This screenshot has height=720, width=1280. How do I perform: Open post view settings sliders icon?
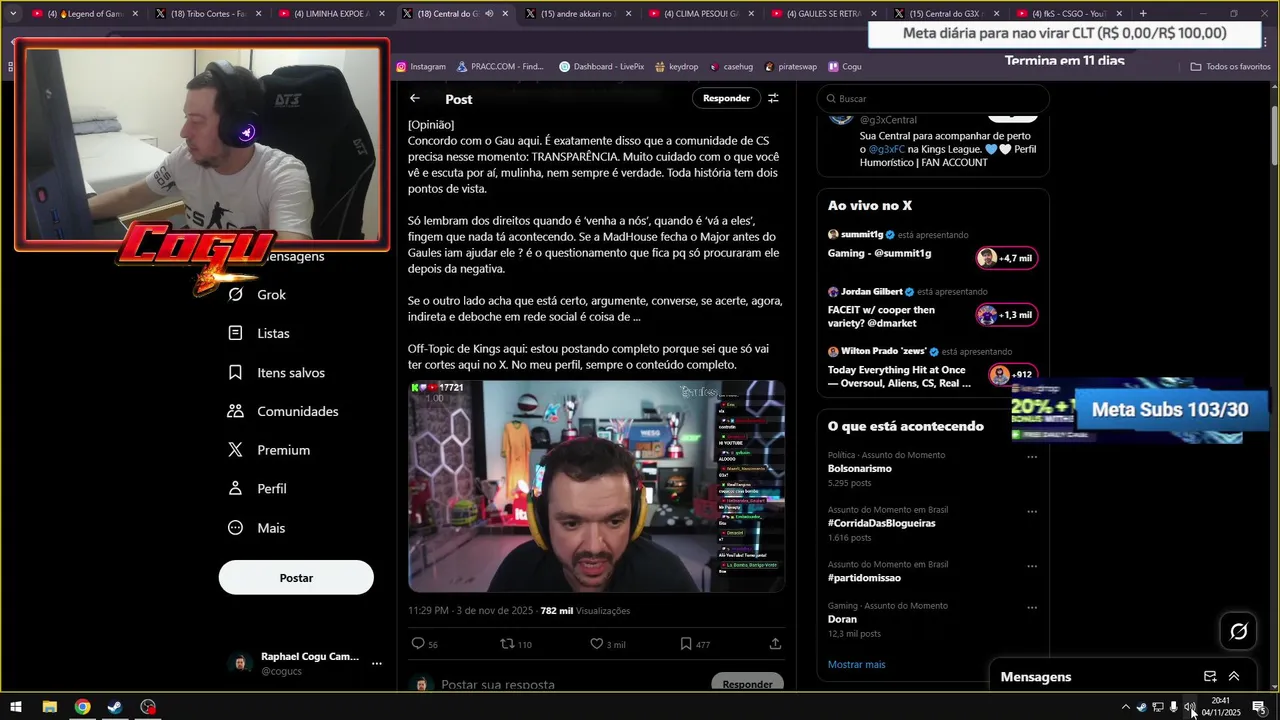(773, 98)
